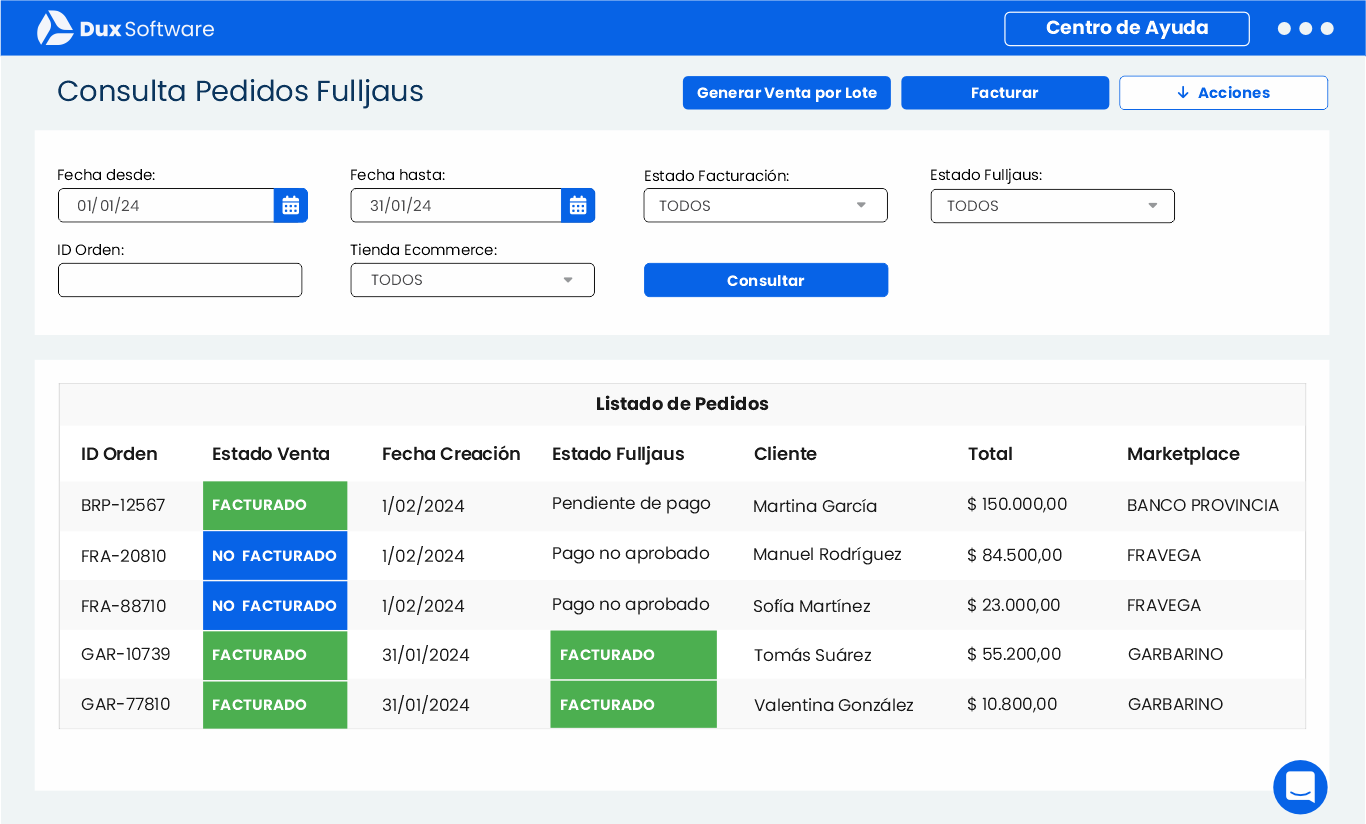1366x824 pixels.
Task: Click client Sofía Martínez
Action: point(812,606)
